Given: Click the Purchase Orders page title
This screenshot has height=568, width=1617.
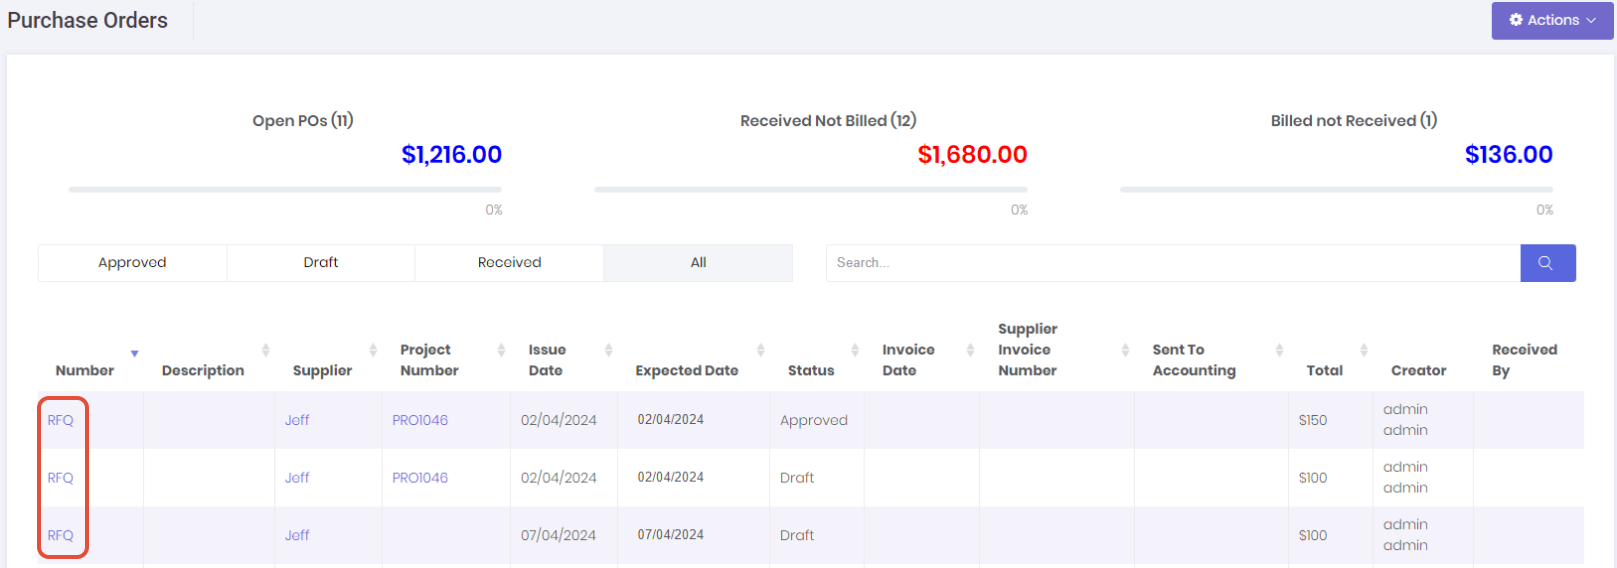Looking at the screenshot, I should click(88, 20).
